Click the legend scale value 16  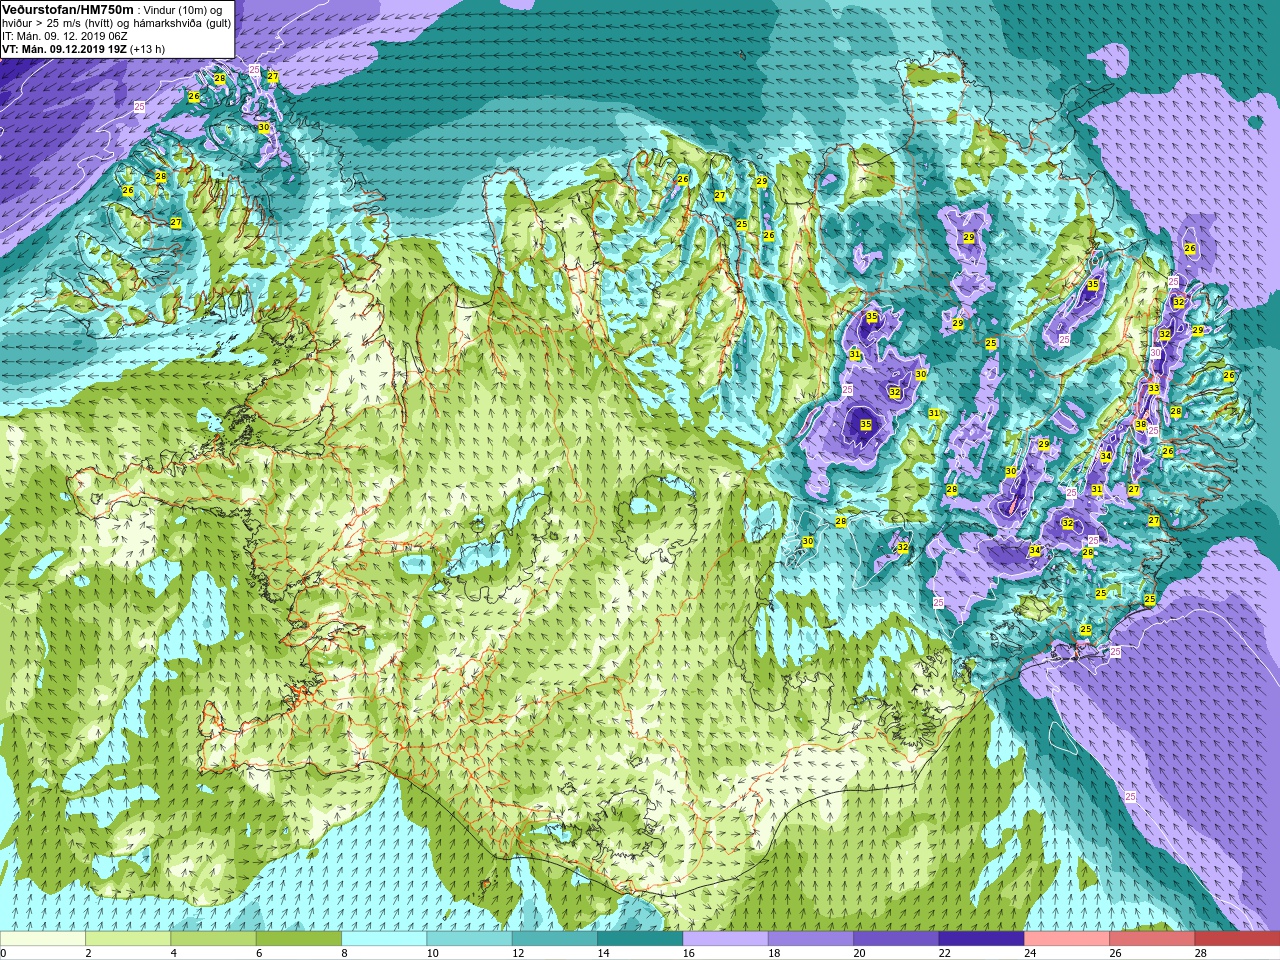[688, 953]
